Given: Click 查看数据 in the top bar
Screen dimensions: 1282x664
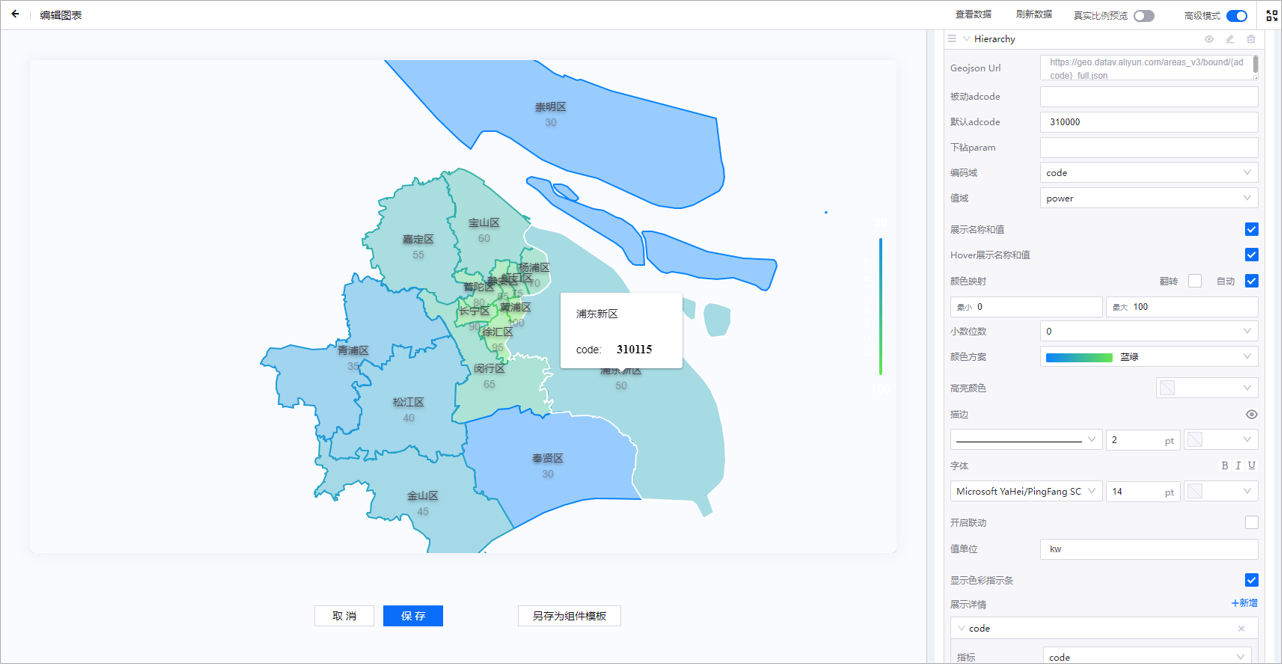Looking at the screenshot, I should click(973, 15).
